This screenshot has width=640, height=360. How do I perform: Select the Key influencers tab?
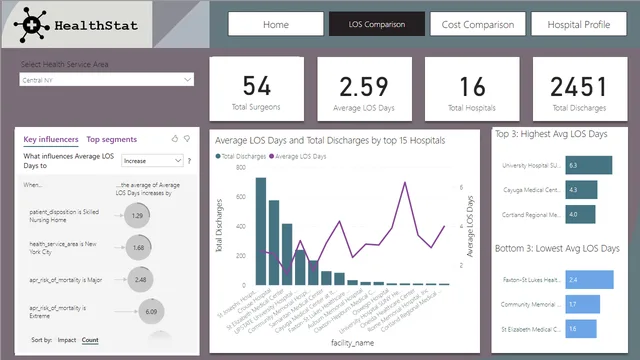tap(51, 140)
